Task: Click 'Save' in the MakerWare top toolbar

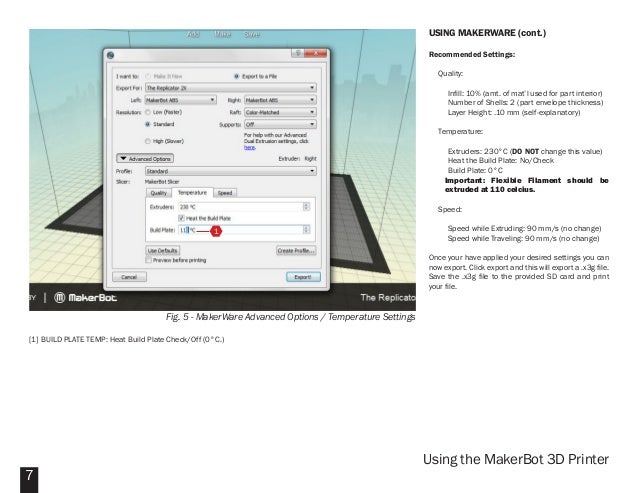Action: 252,35
